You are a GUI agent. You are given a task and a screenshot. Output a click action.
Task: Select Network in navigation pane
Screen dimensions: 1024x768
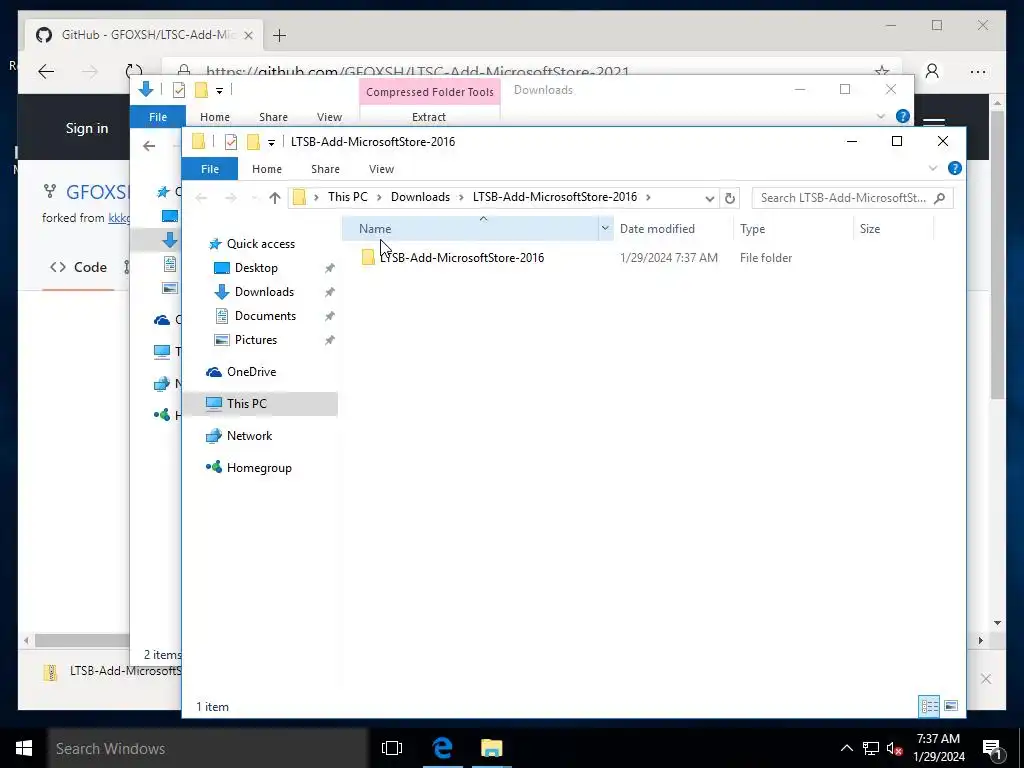(249, 436)
